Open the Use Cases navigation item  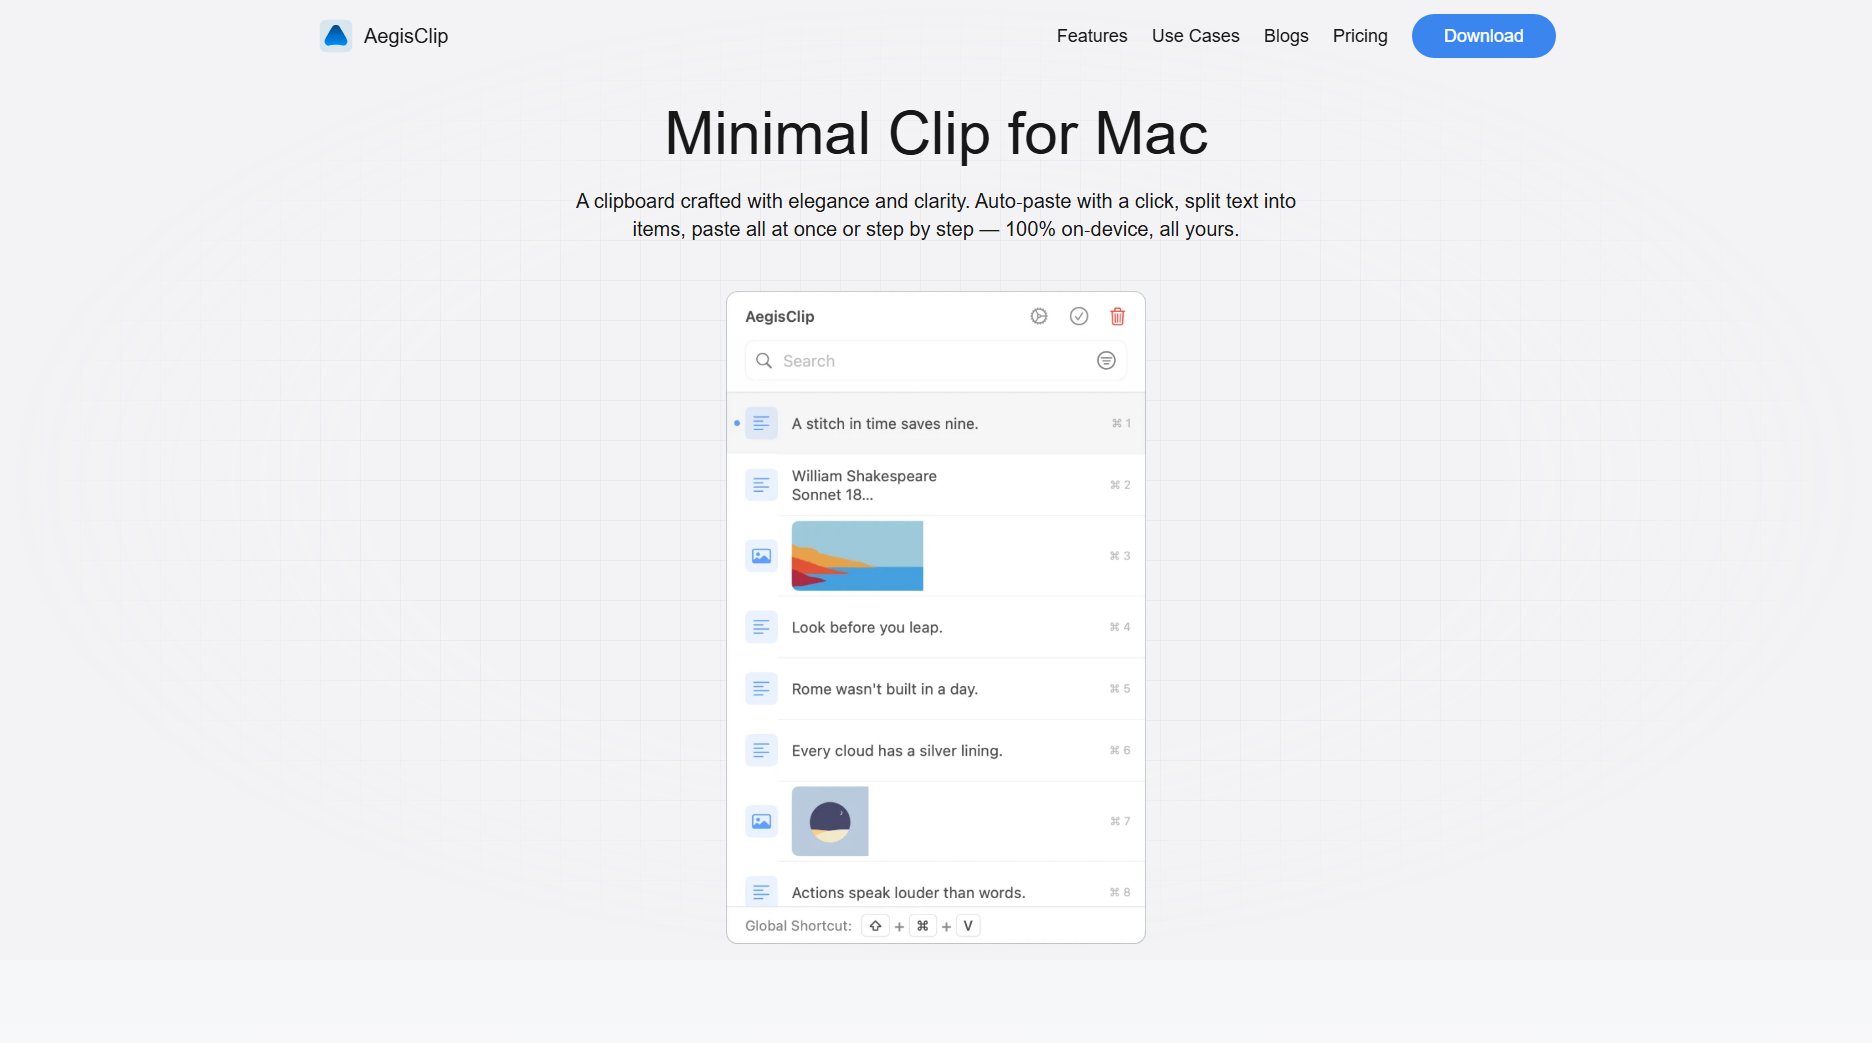pyautogui.click(x=1195, y=35)
